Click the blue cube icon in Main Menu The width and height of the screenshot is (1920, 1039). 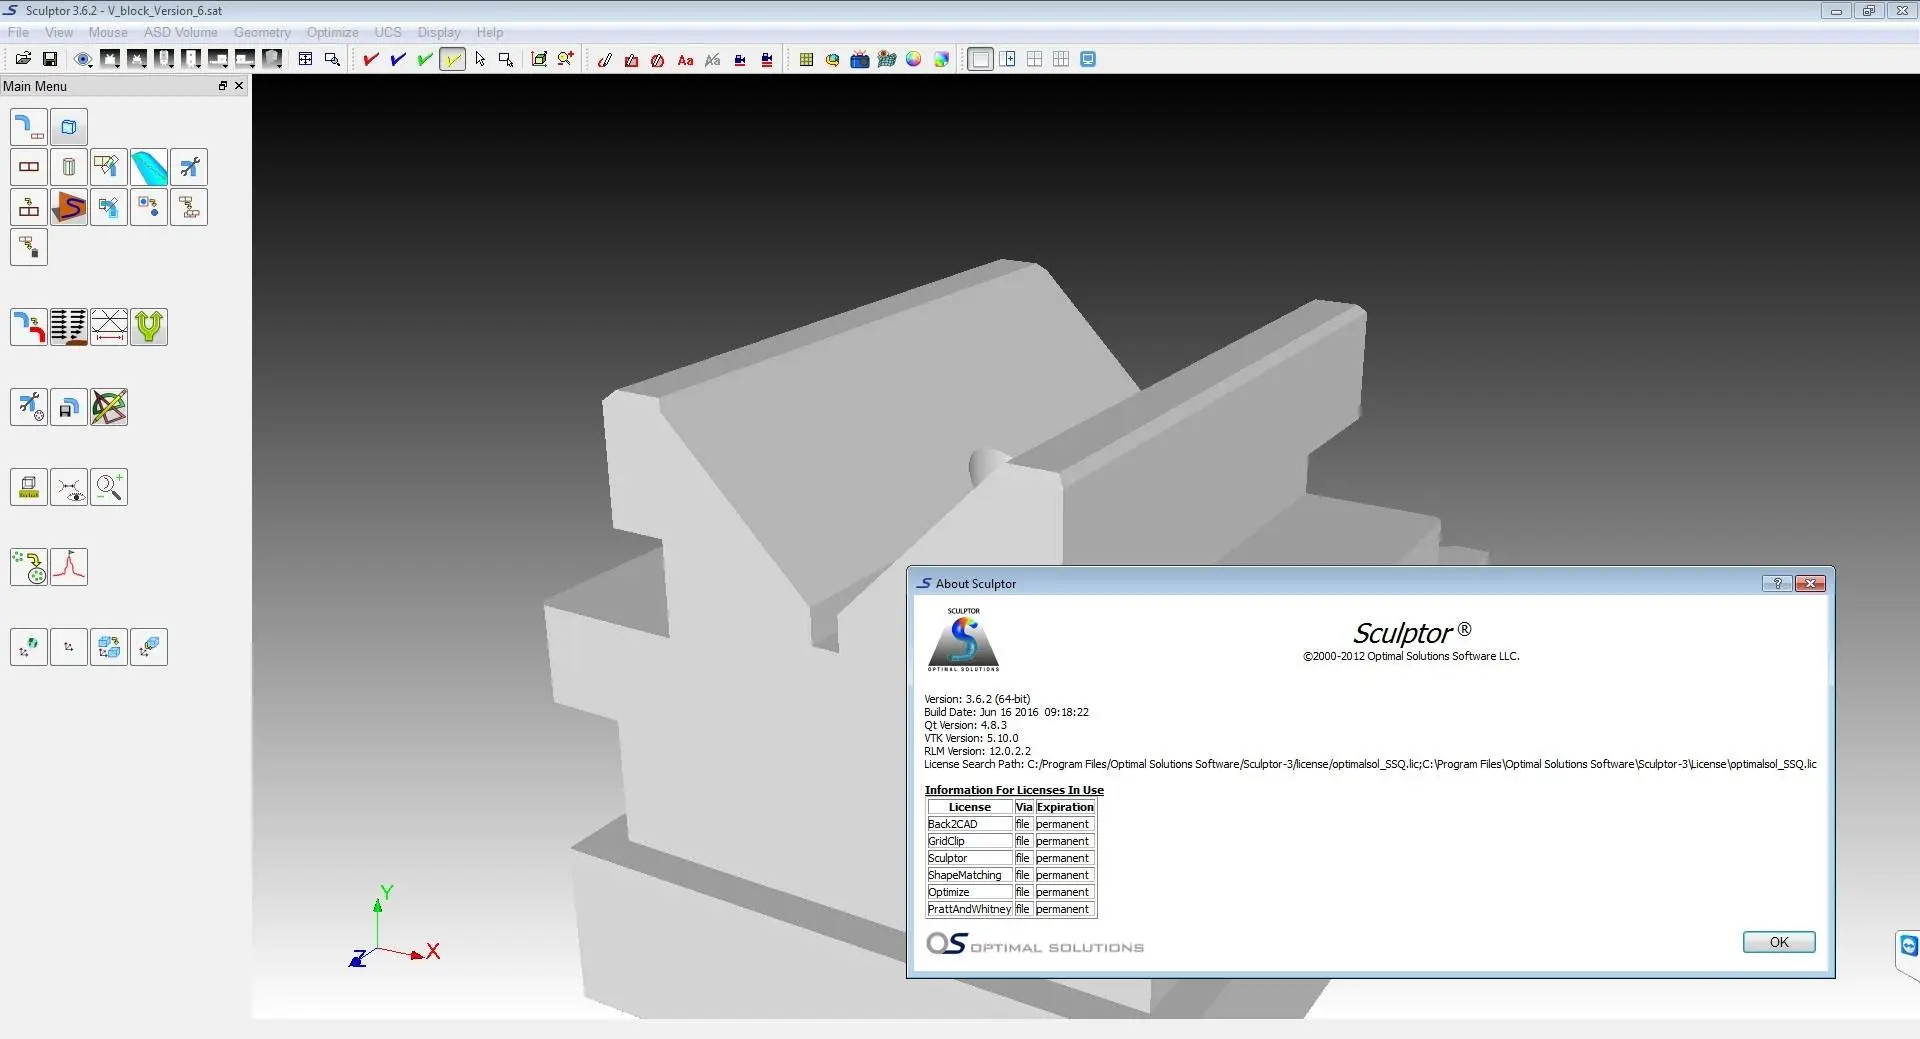69,127
